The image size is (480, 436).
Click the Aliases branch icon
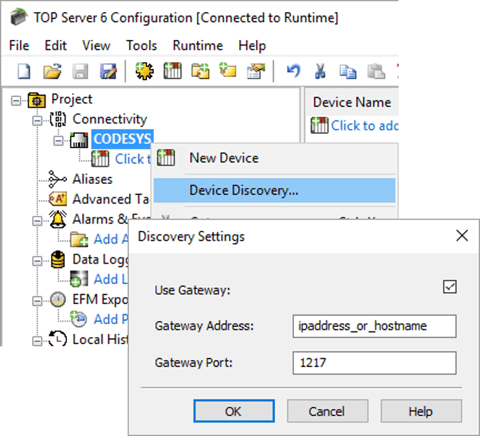coord(57,179)
